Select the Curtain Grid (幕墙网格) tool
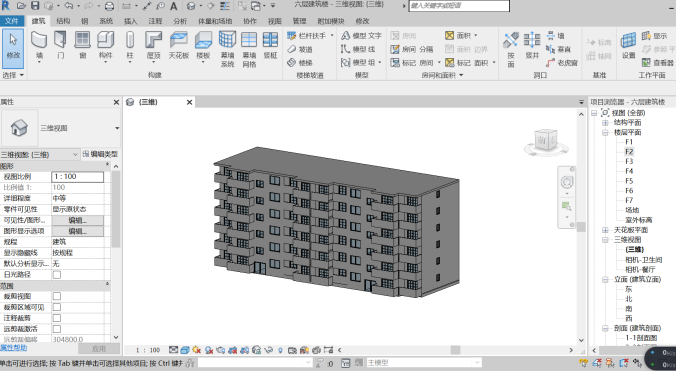 point(249,49)
